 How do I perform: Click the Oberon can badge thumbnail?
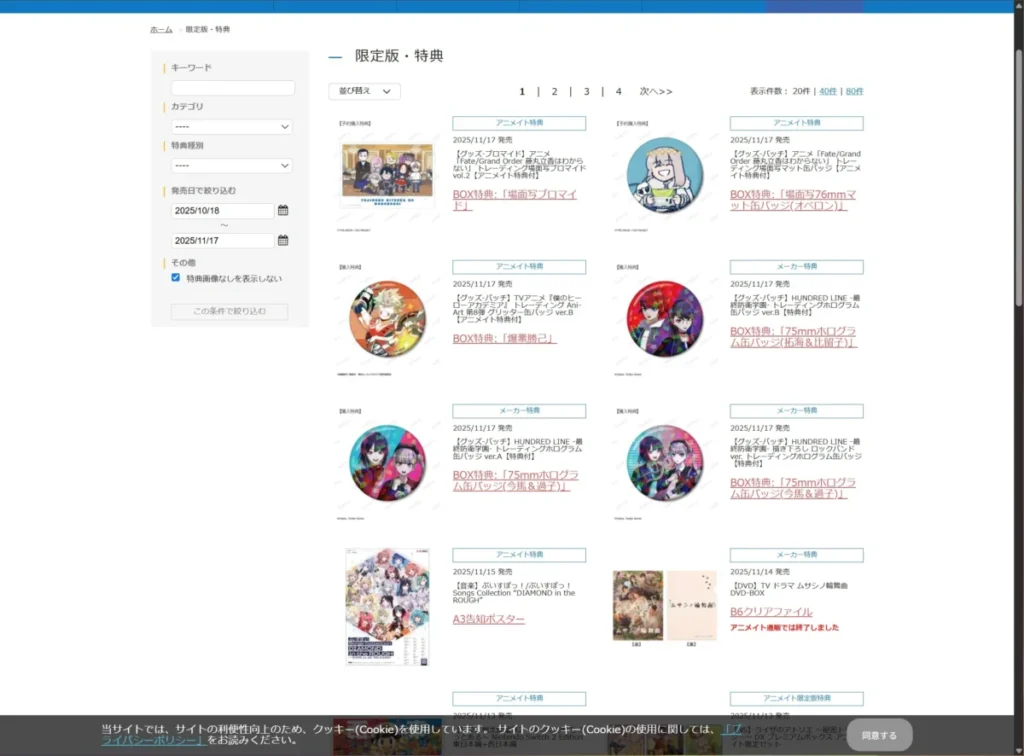pos(664,174)
